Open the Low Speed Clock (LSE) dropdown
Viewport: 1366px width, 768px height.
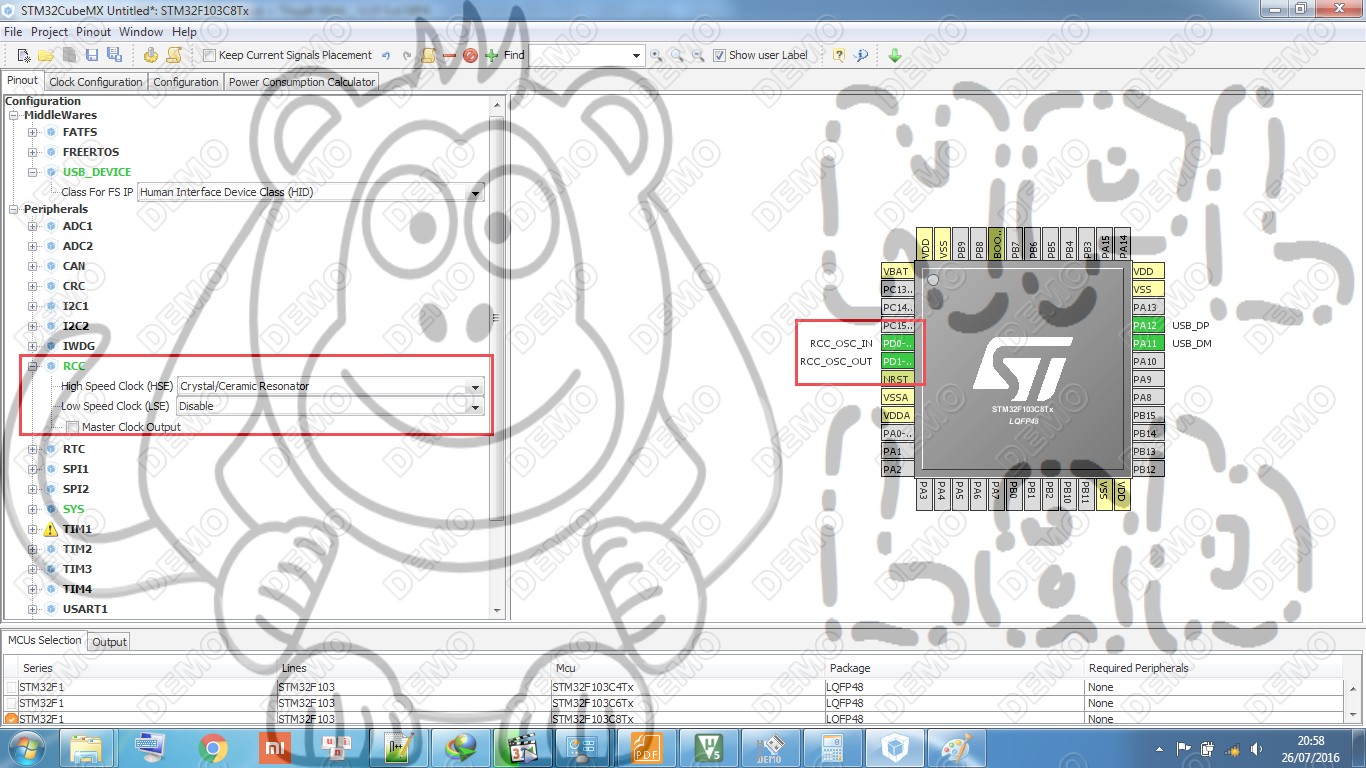[x=475, y=406]
